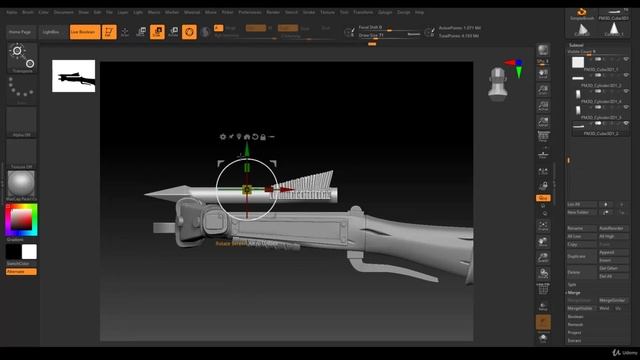
Task: Toggle visibility eye of PM3D_Cube3D1_1 subtool
Action: click(626, 59)
